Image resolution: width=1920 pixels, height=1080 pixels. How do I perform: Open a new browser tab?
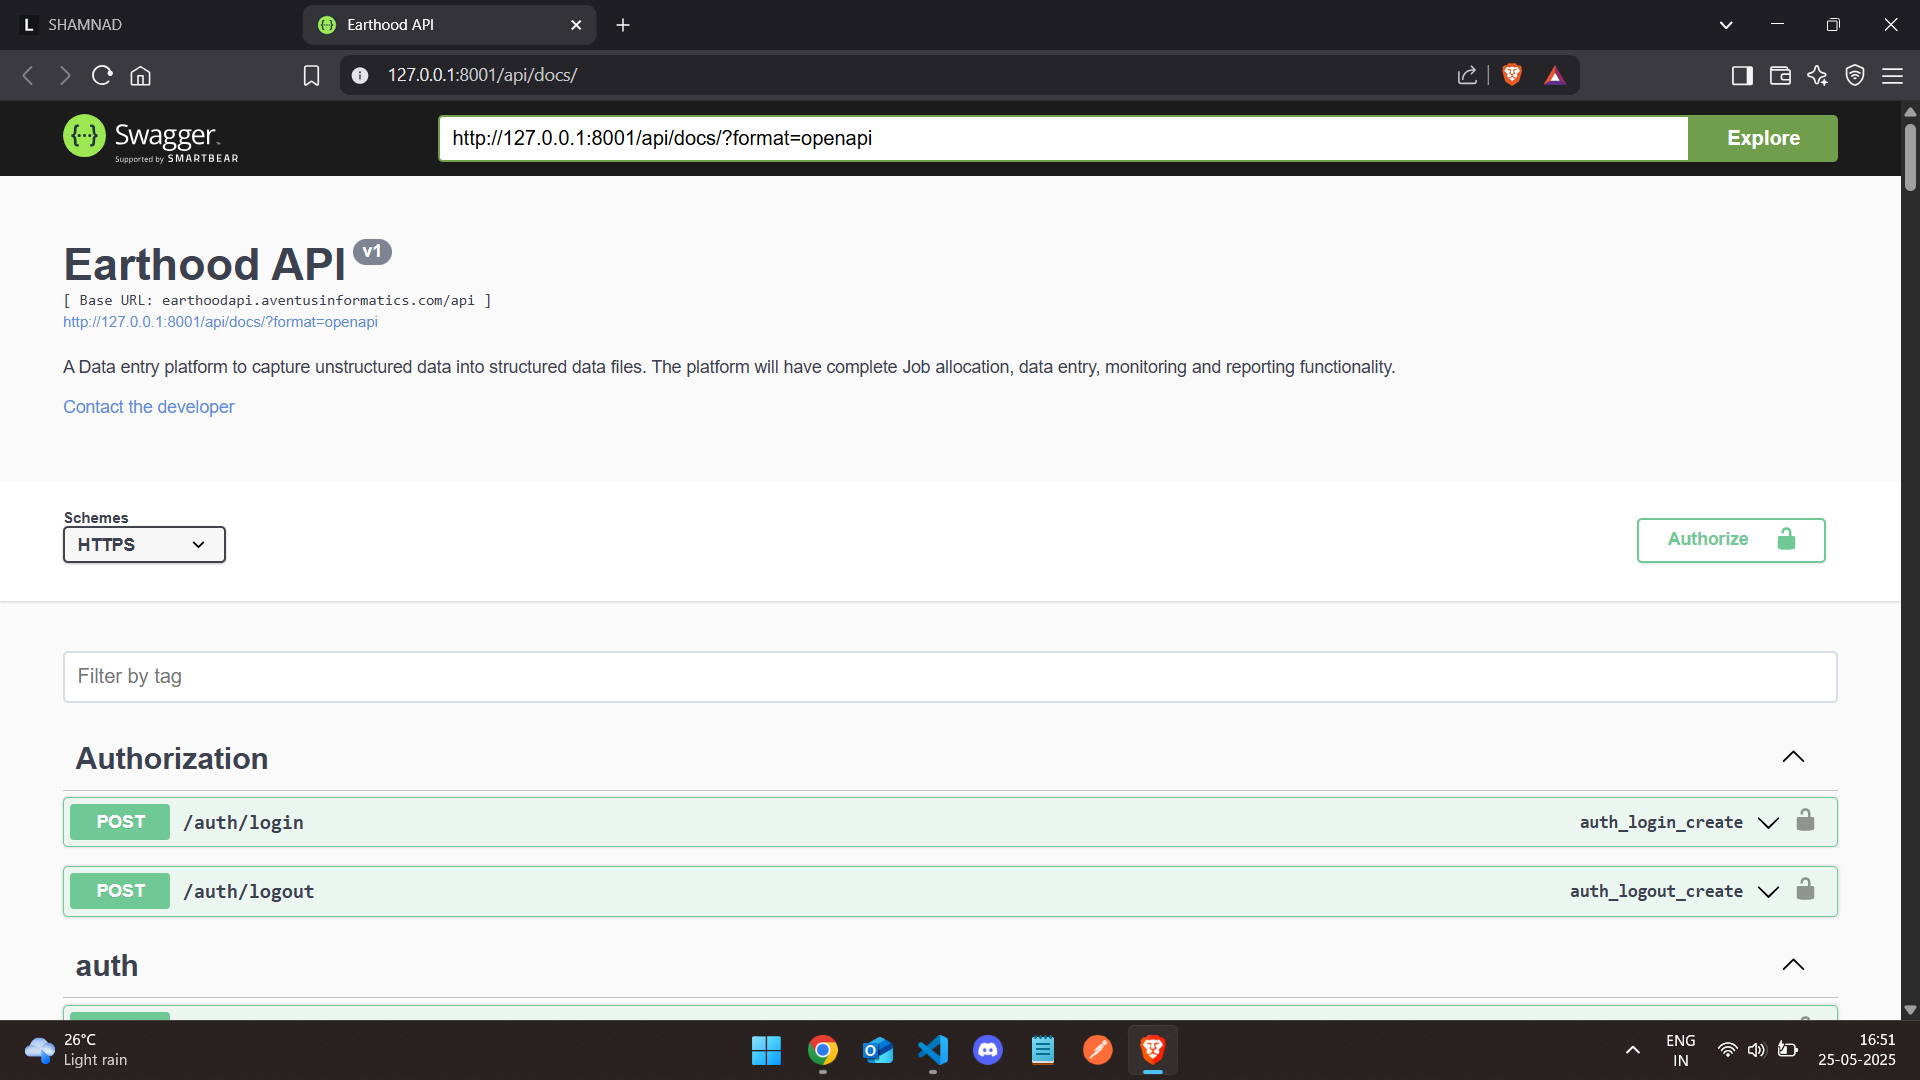tap(623, 25)
